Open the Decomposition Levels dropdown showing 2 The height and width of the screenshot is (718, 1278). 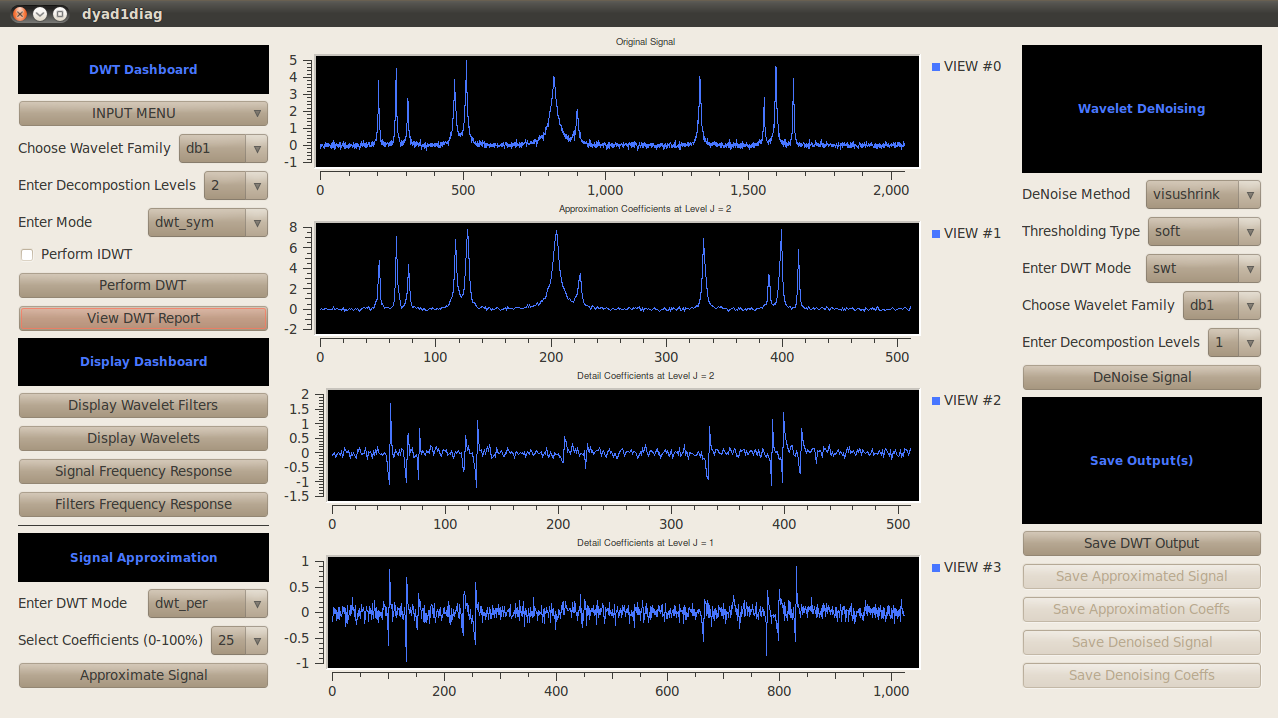click(236, 186)
